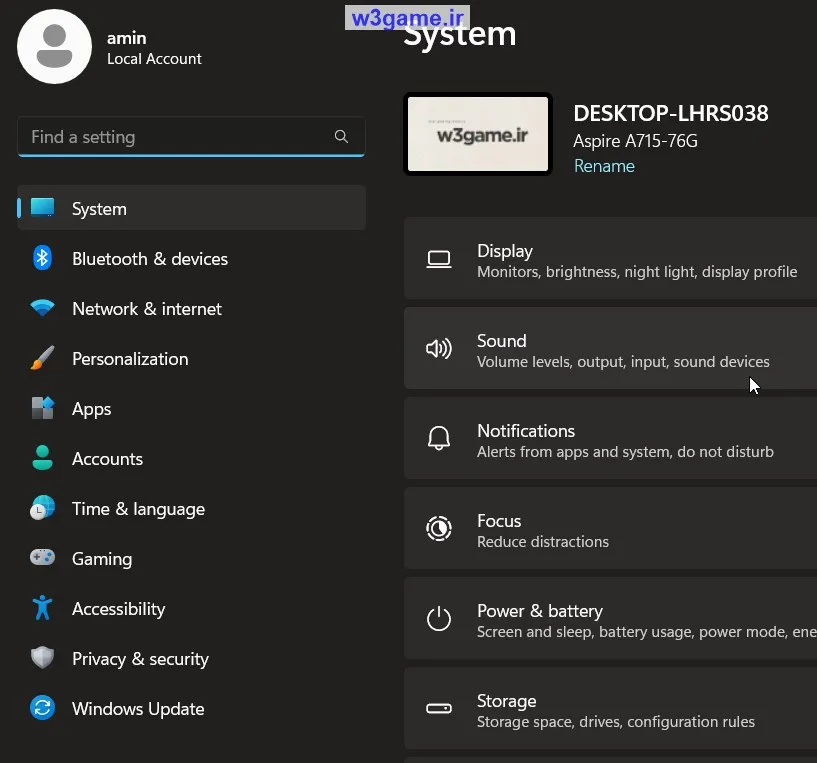Open Bluetooth & devices settings
Screen dimensions: 817x763
pyautogui.click(x=191, y=257)
